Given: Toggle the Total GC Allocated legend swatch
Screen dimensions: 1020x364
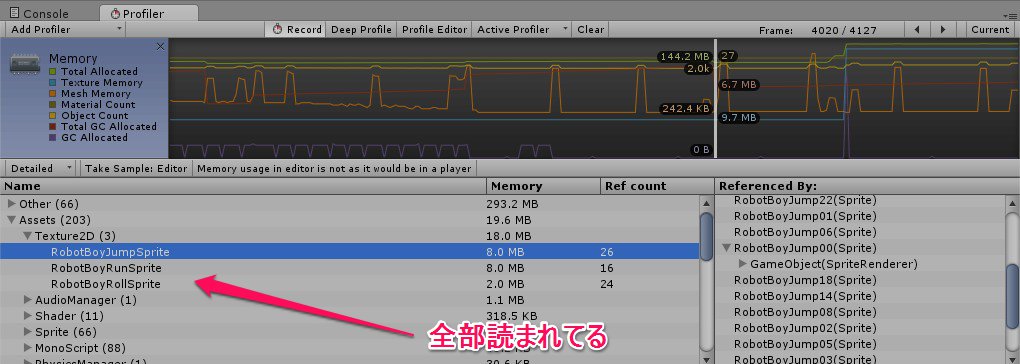Looking at the screenshot, I should (x=53, y=127).
